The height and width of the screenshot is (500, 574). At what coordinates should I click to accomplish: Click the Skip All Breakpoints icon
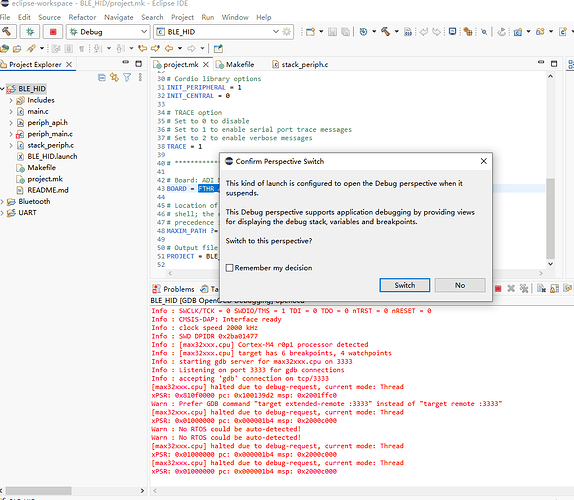pyautogui.click(x=484, y=32)
